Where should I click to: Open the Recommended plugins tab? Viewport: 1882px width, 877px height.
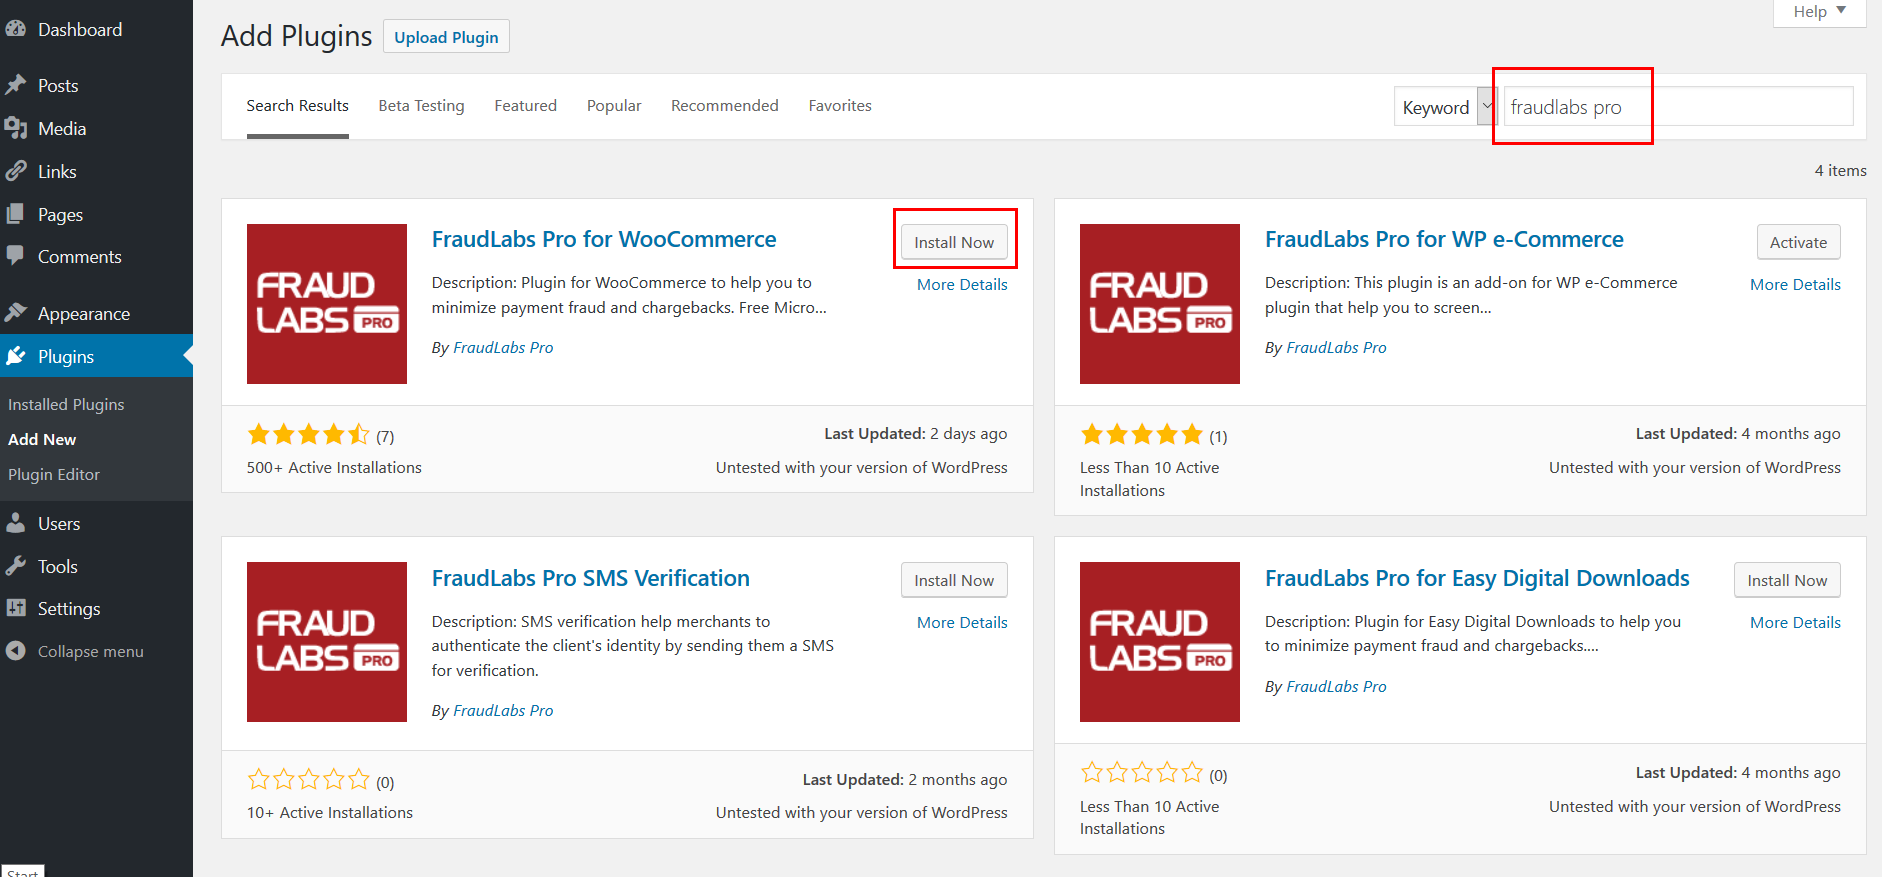(724, 106)
